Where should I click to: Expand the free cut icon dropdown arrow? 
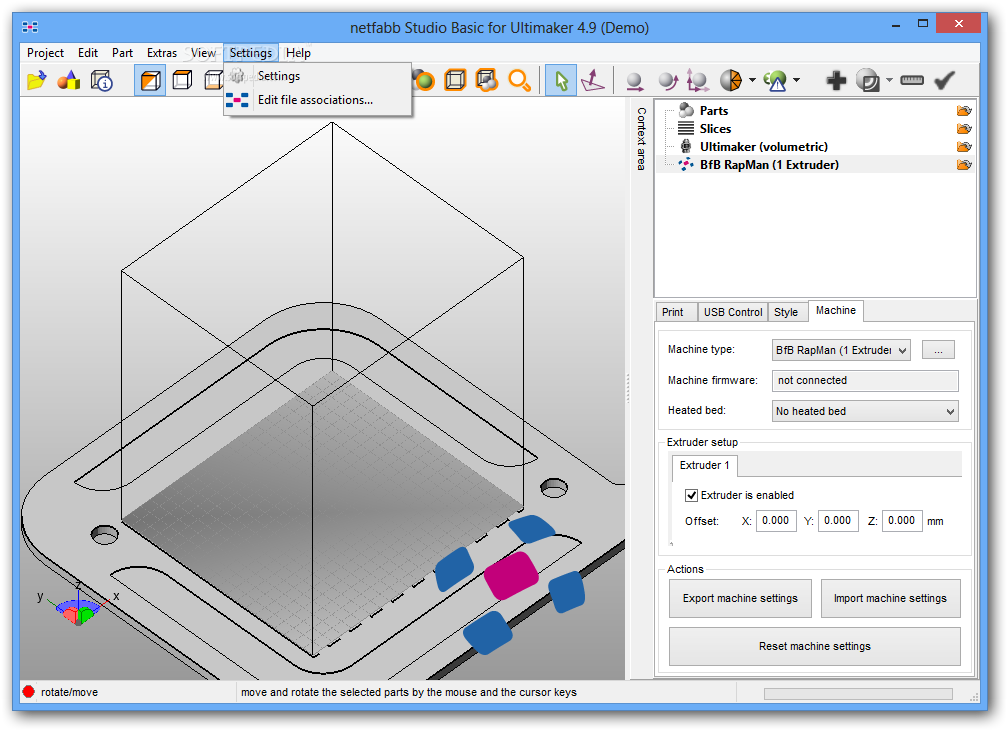(752, 81)
